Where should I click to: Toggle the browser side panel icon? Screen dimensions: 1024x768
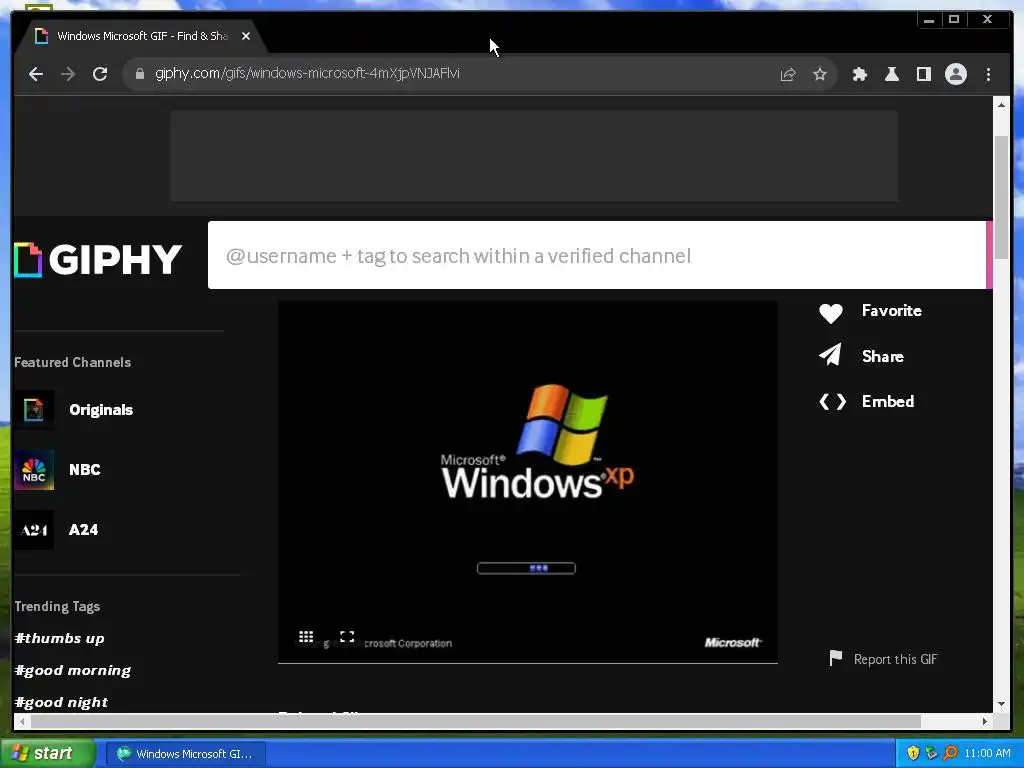point(923,74)
